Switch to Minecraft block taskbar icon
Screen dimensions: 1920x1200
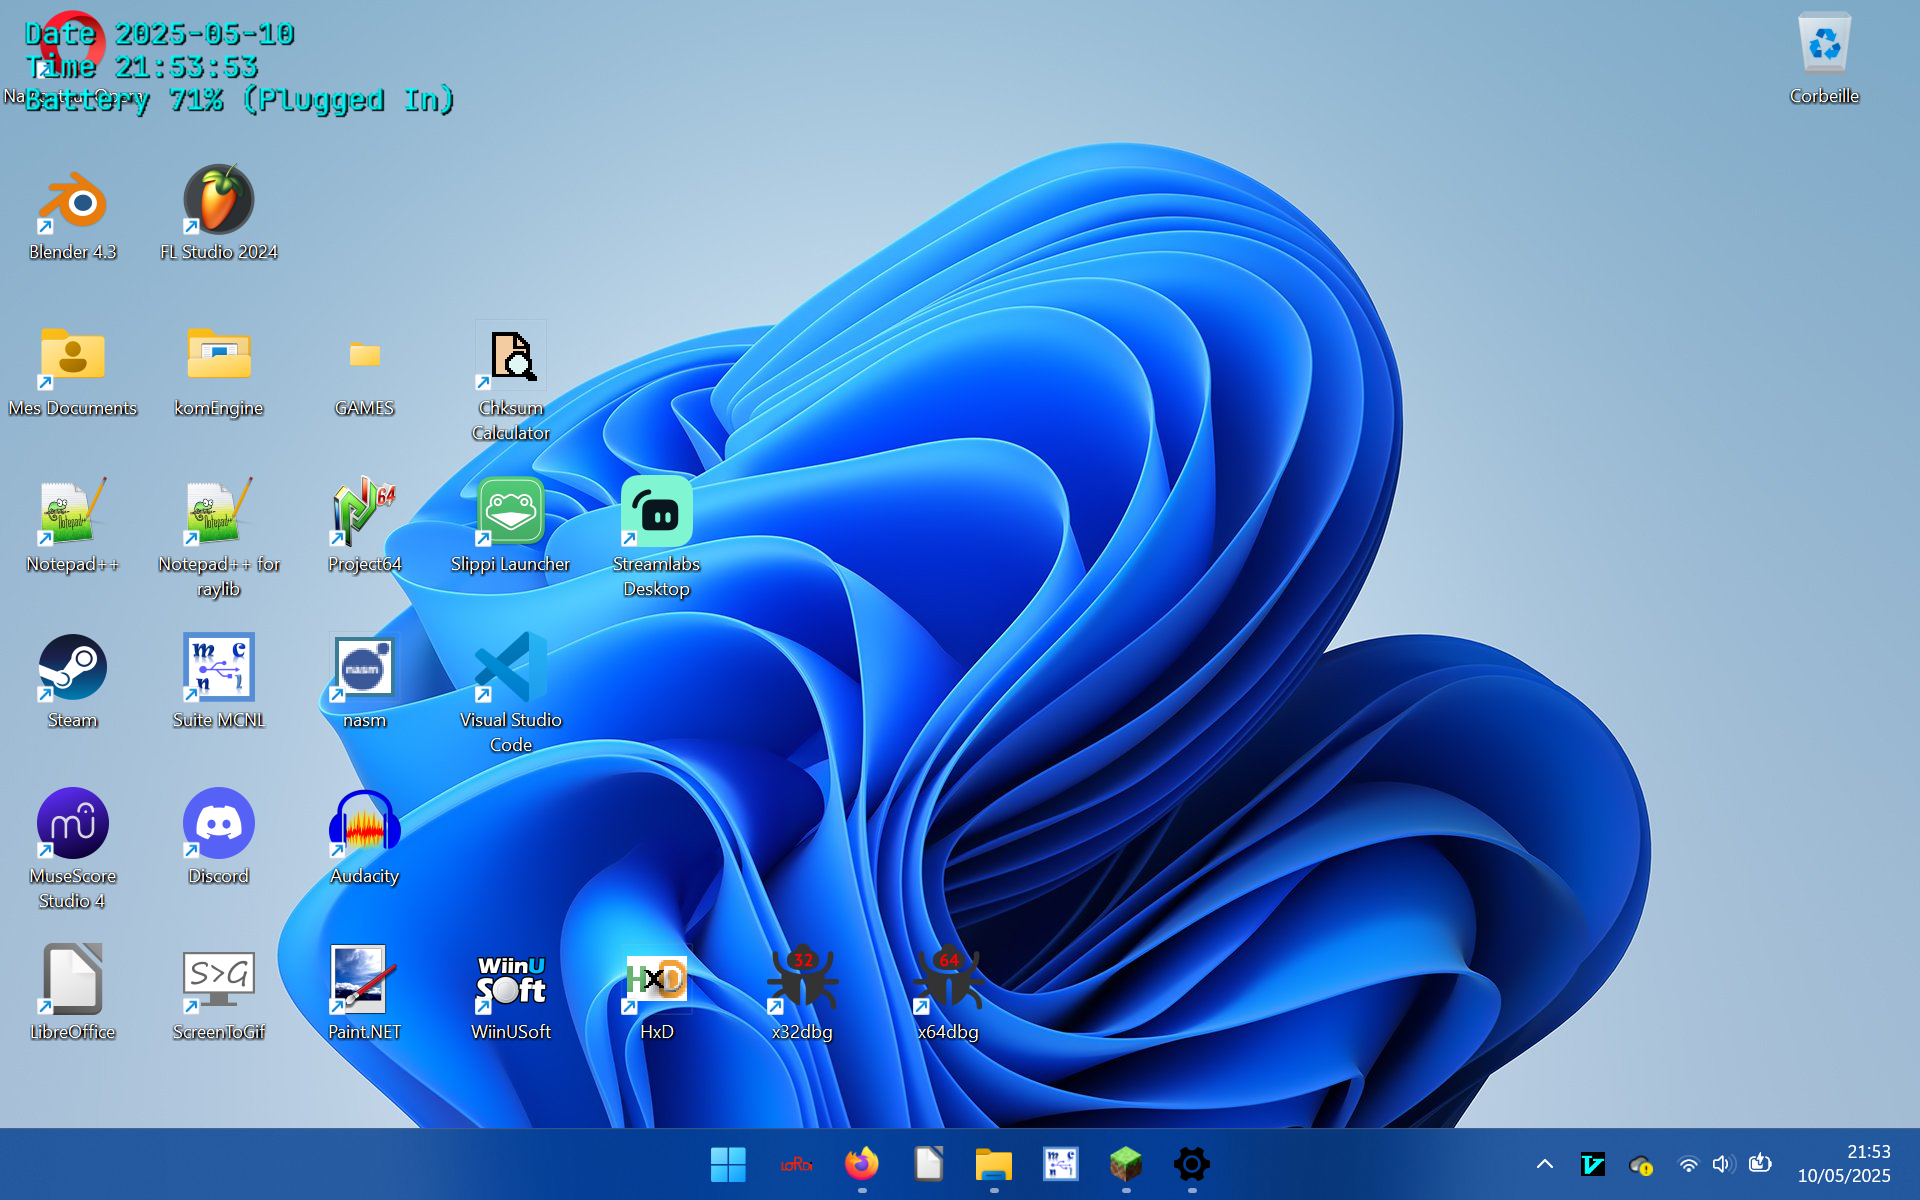click(x=1126, y=1164)
